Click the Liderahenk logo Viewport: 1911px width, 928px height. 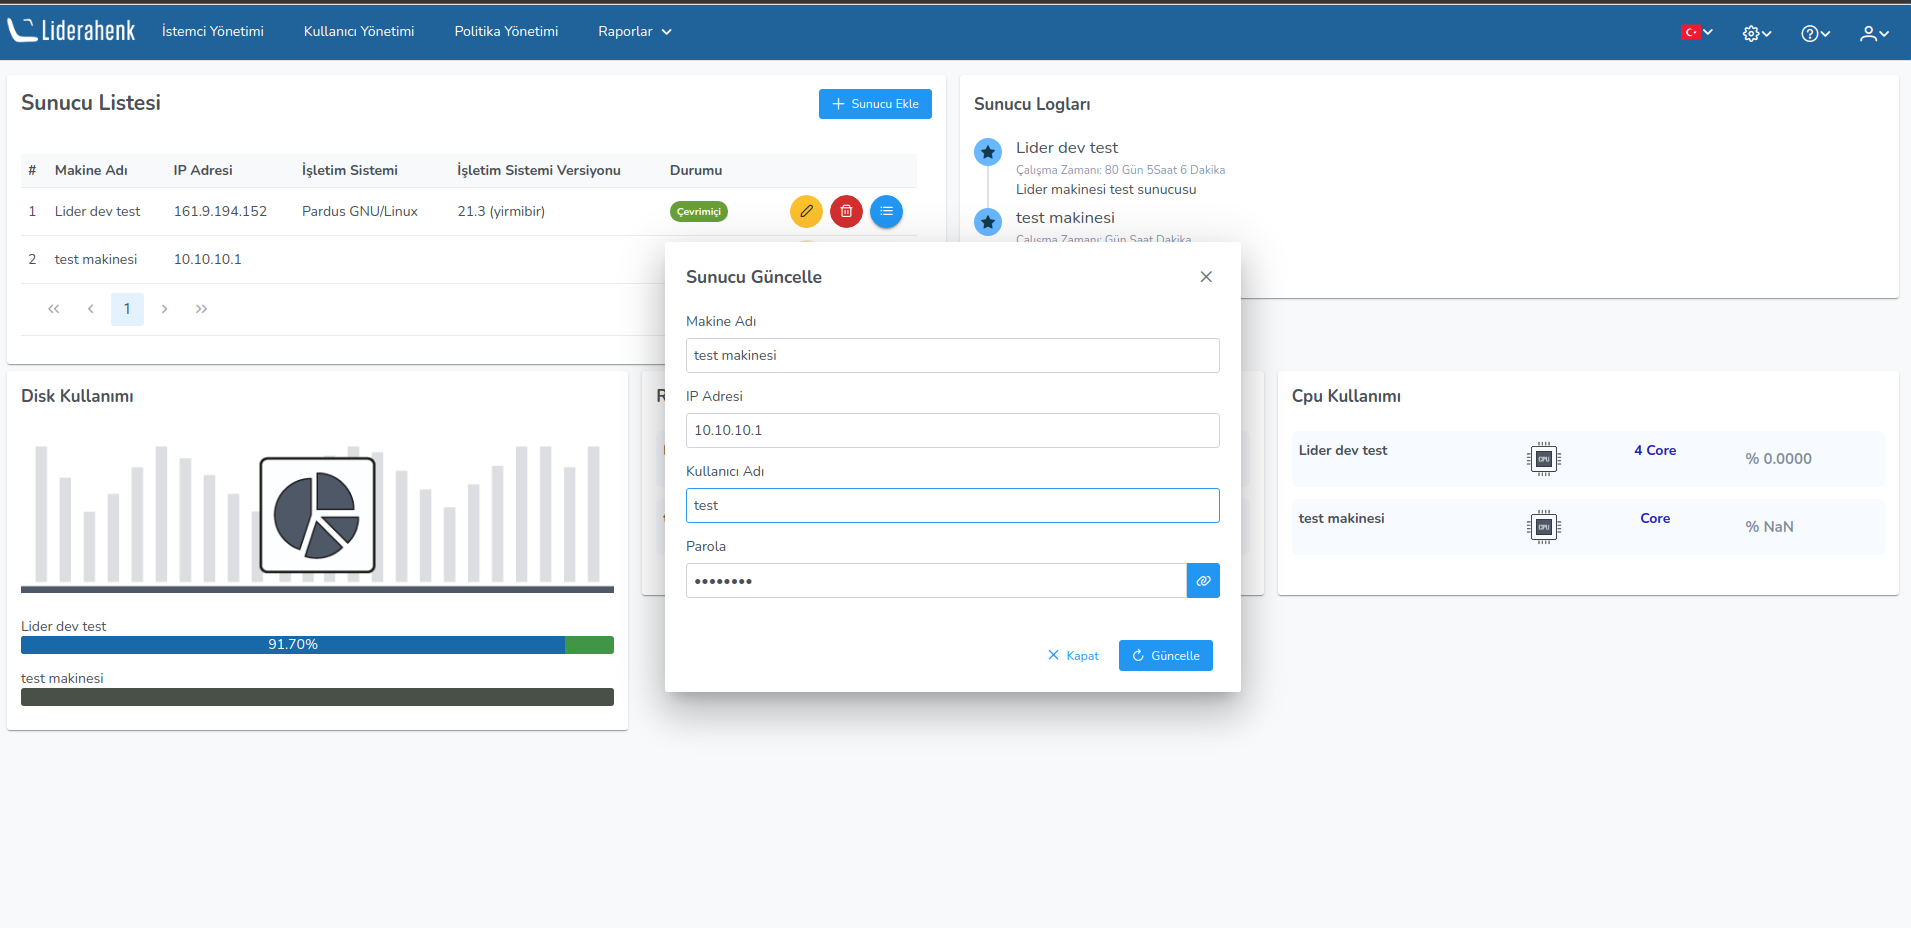pos(72,31)
